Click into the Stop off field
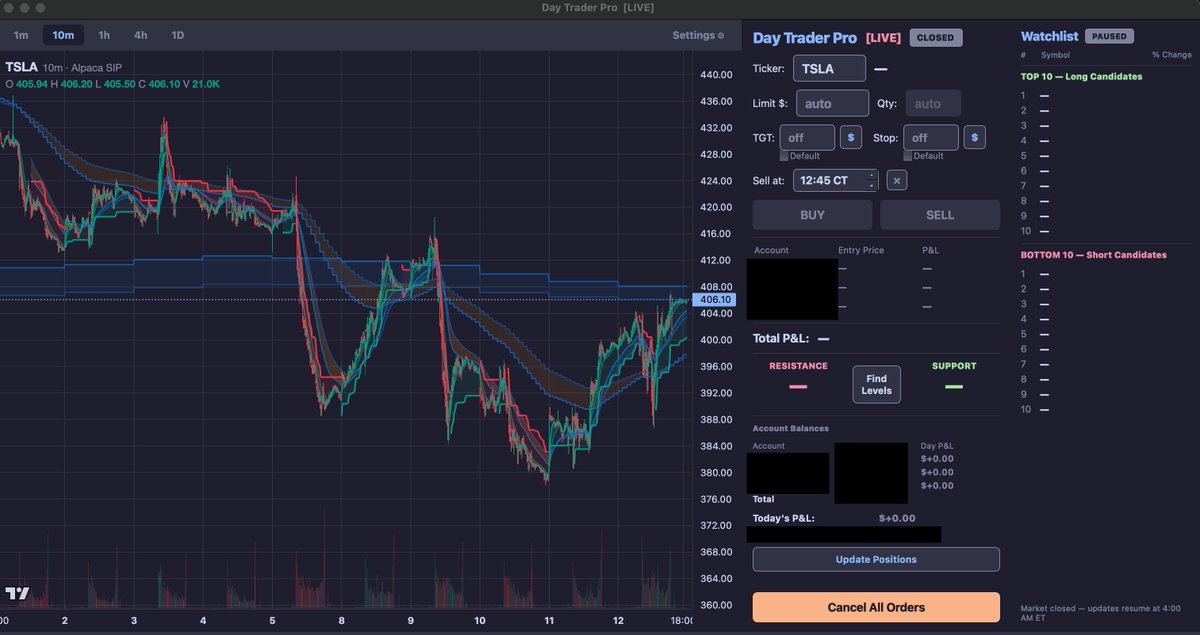Screen dimensions: 1200x635 click(x=931, y=138)
